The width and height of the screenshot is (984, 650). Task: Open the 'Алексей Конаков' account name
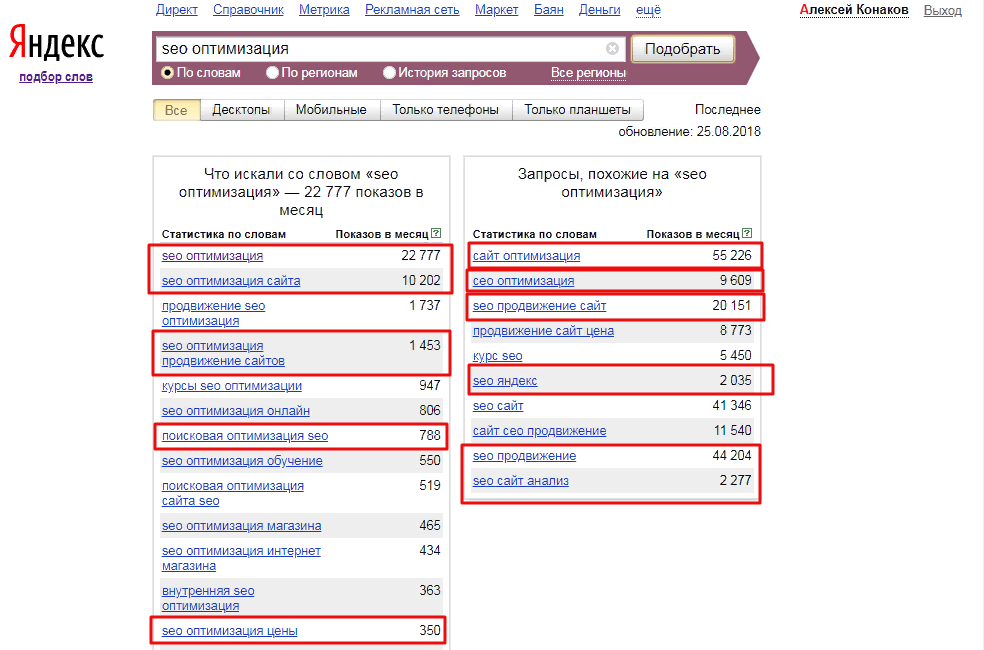pyautogui.click(x=854, y=10)
